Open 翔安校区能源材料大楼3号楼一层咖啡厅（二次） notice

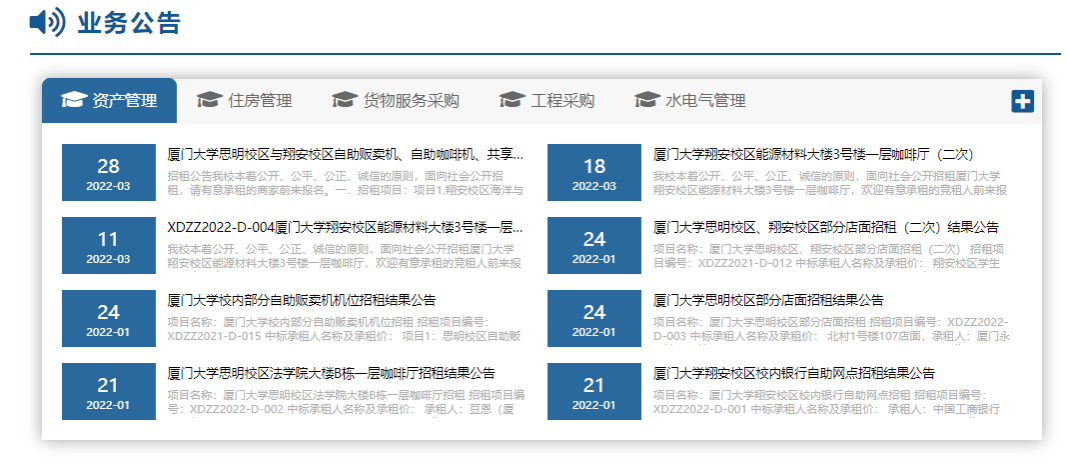[813, 154]
